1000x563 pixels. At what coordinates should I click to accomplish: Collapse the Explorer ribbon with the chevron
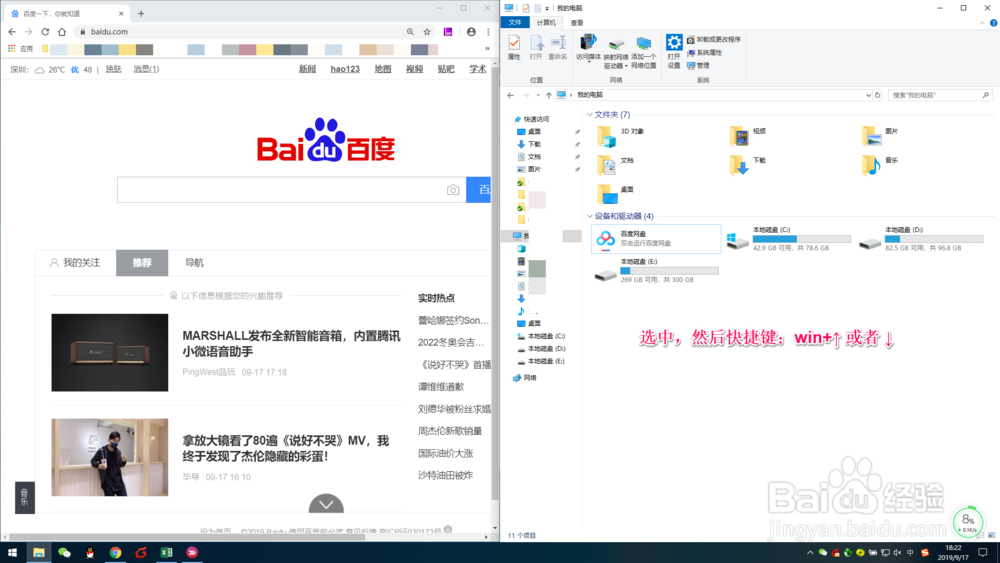982,23
